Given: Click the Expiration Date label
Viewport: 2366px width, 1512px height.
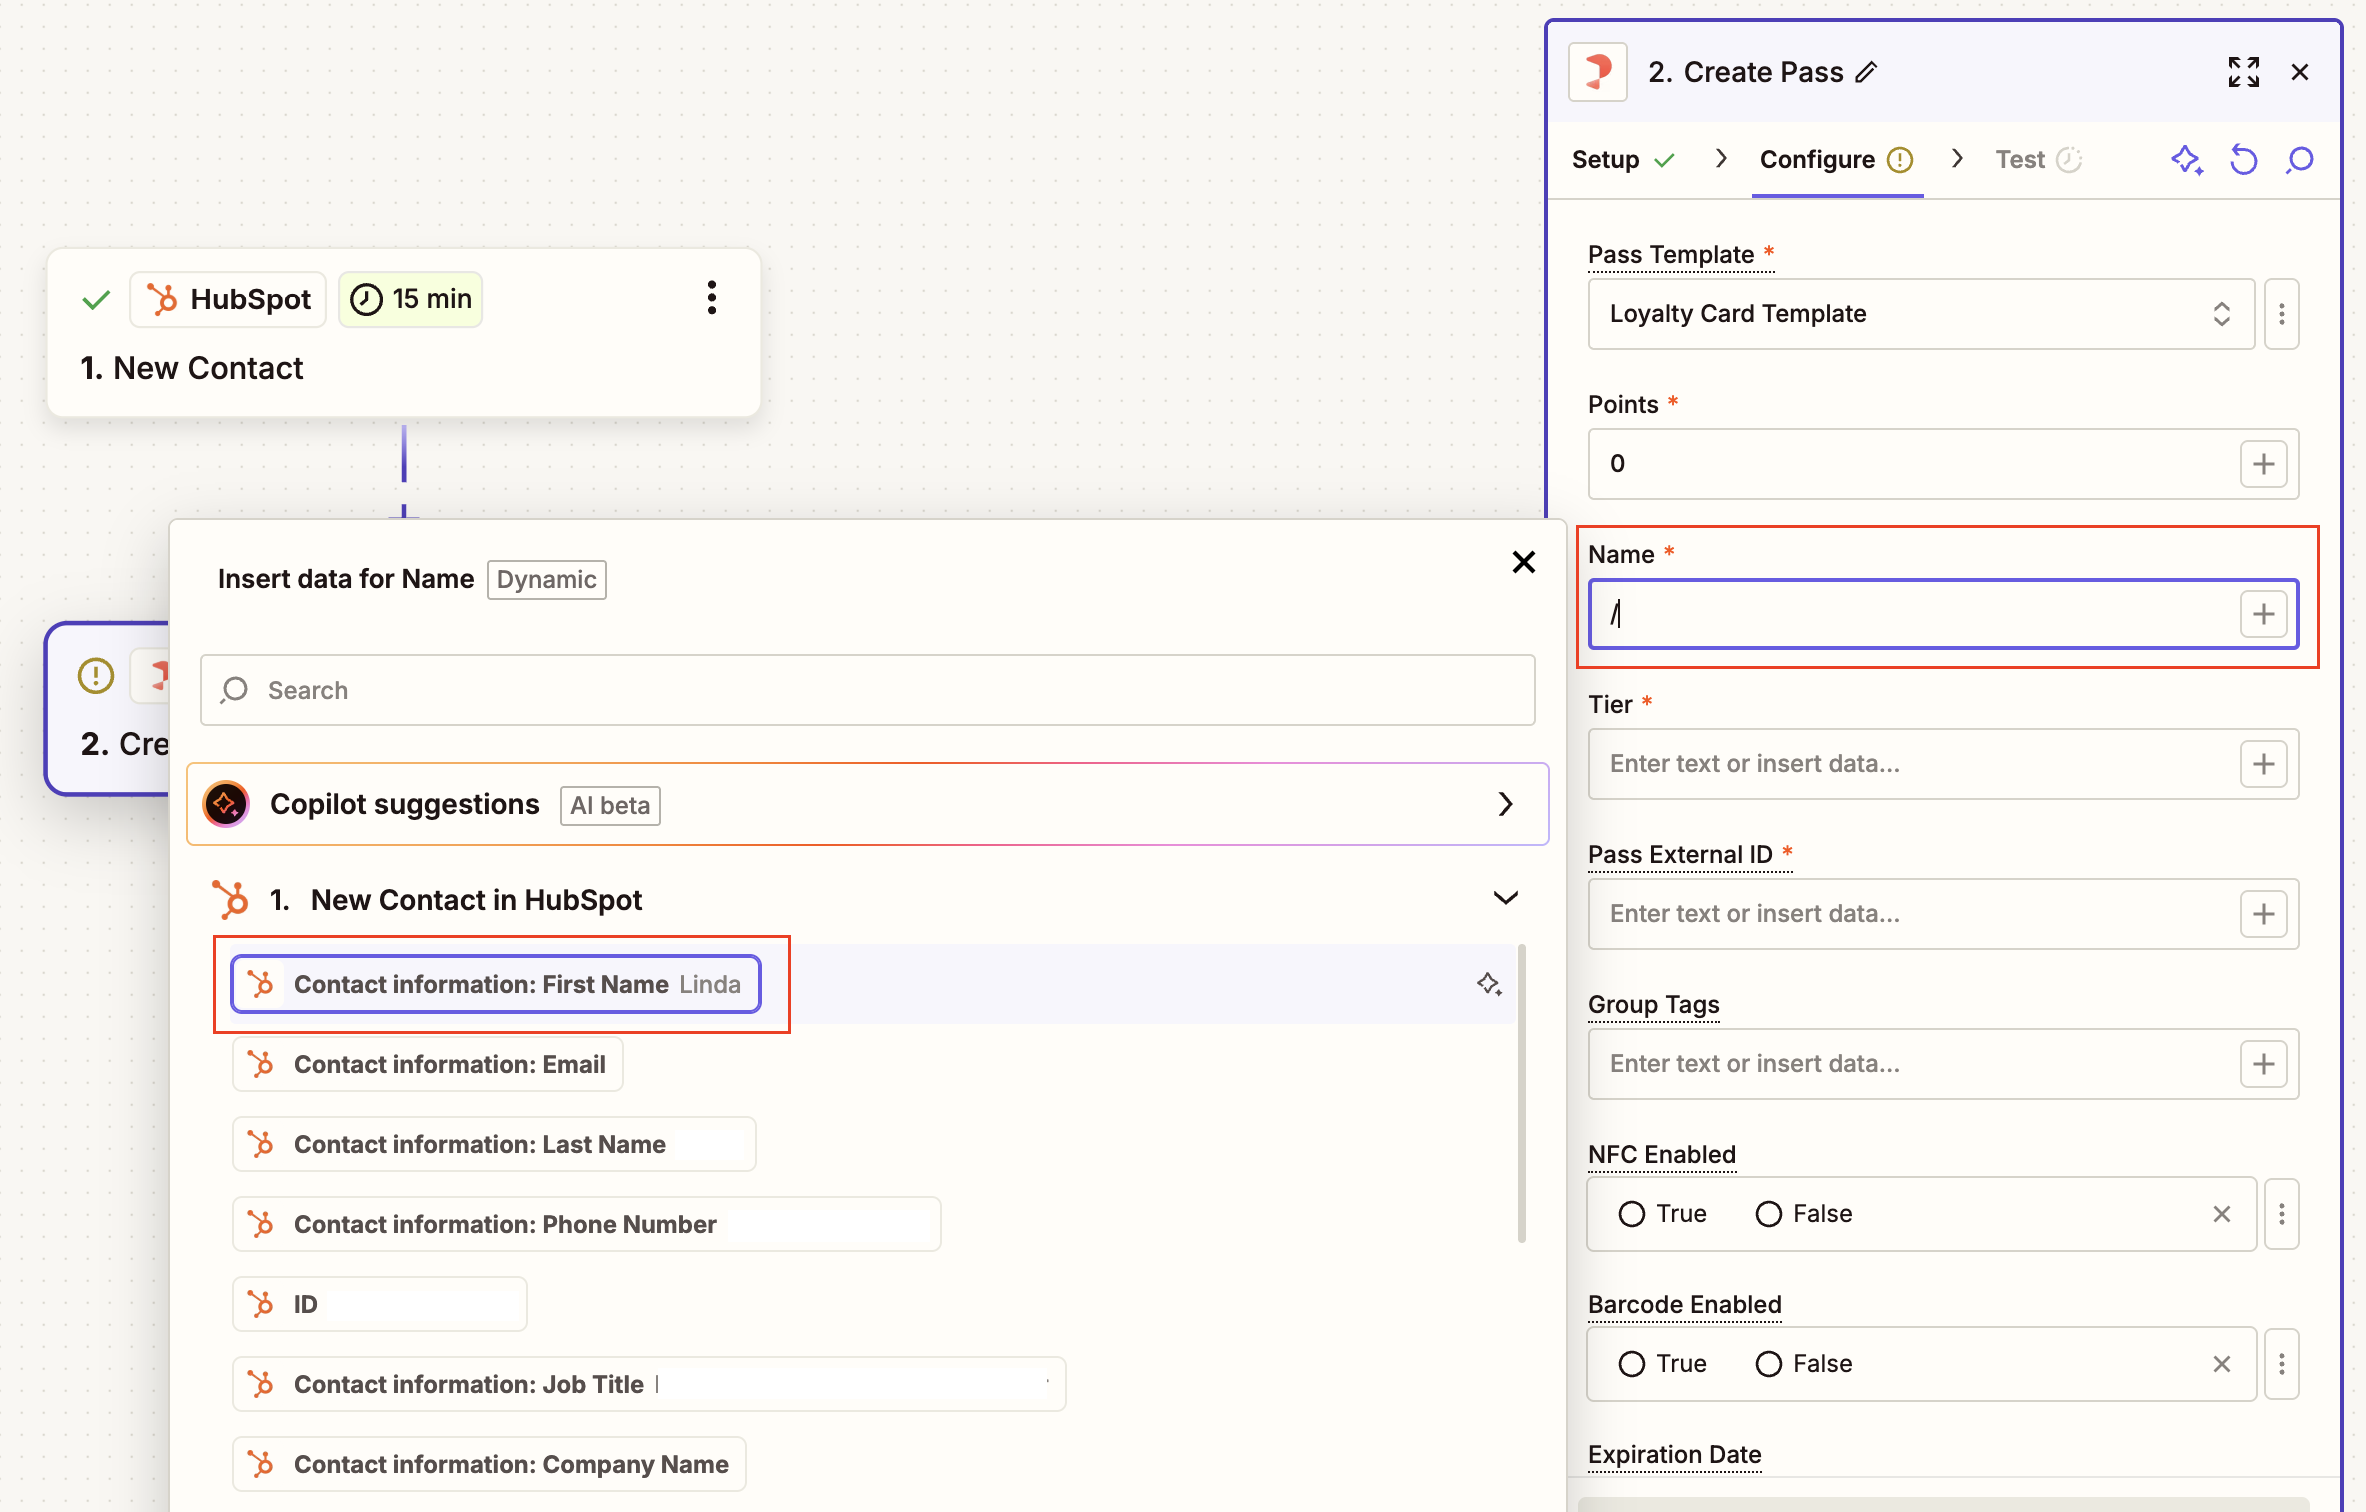Looking at the screenshot, I should click(x=1675, y=1454).
